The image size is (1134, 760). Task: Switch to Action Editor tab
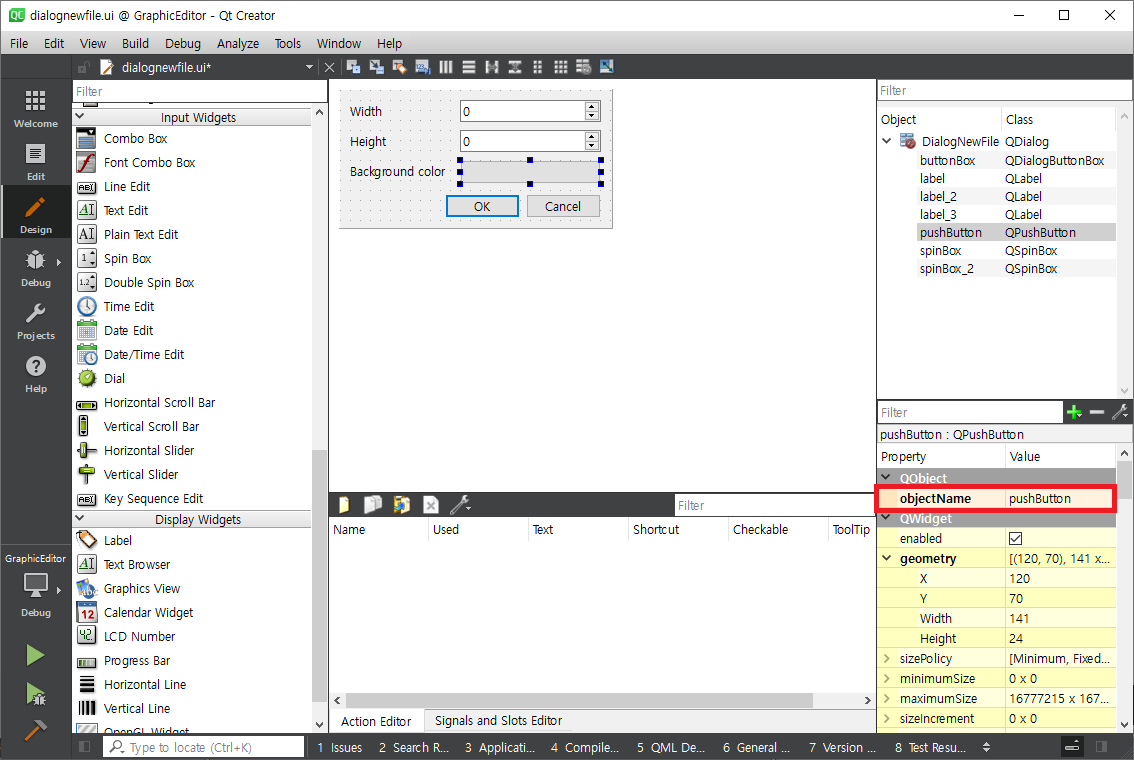point(376,721)
